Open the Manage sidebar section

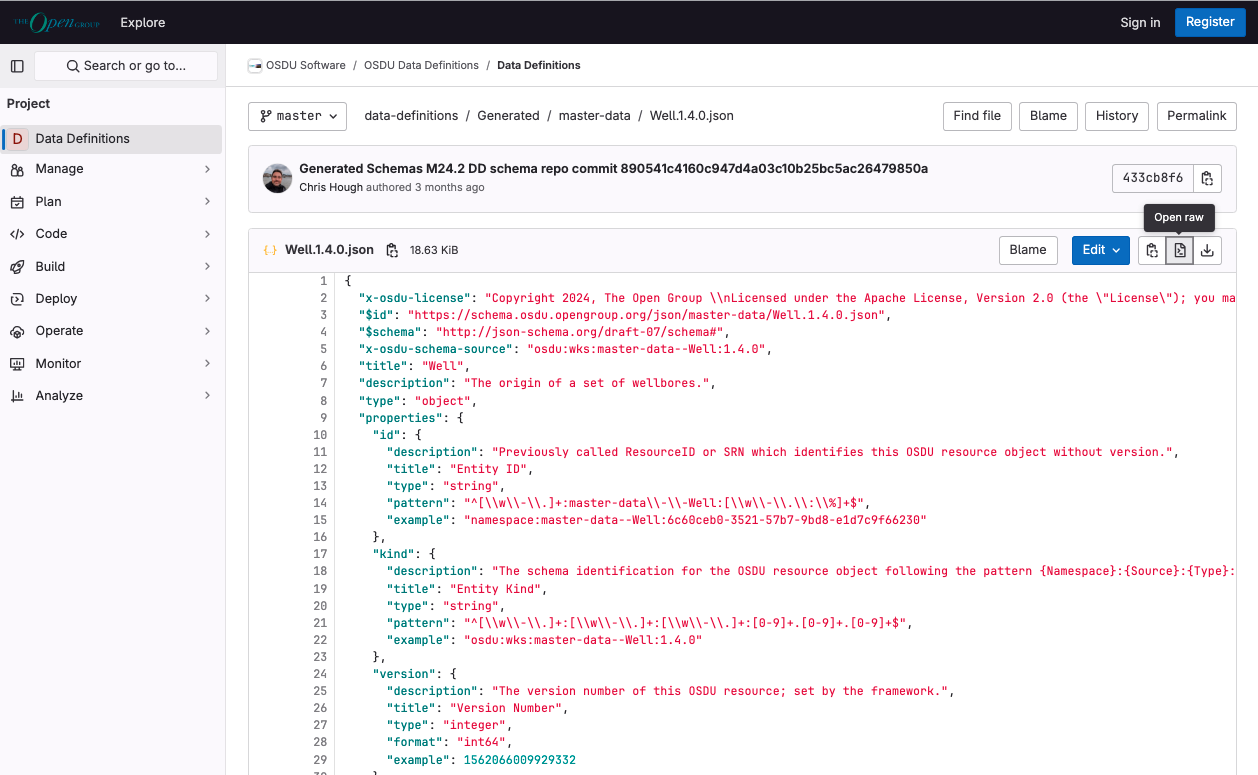pos(111,170)
